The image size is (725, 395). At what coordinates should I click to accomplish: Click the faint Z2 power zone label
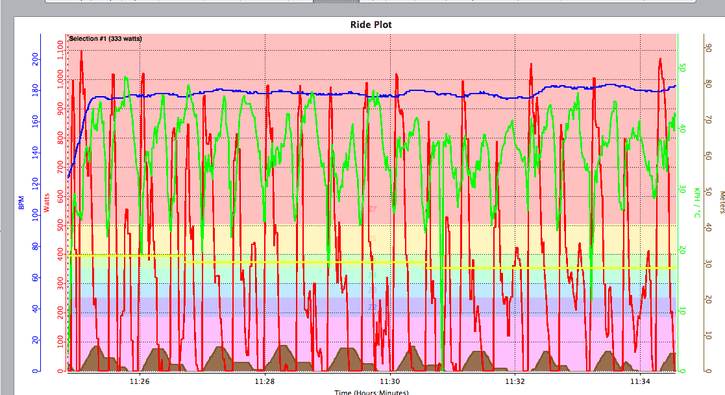point(373,307)
